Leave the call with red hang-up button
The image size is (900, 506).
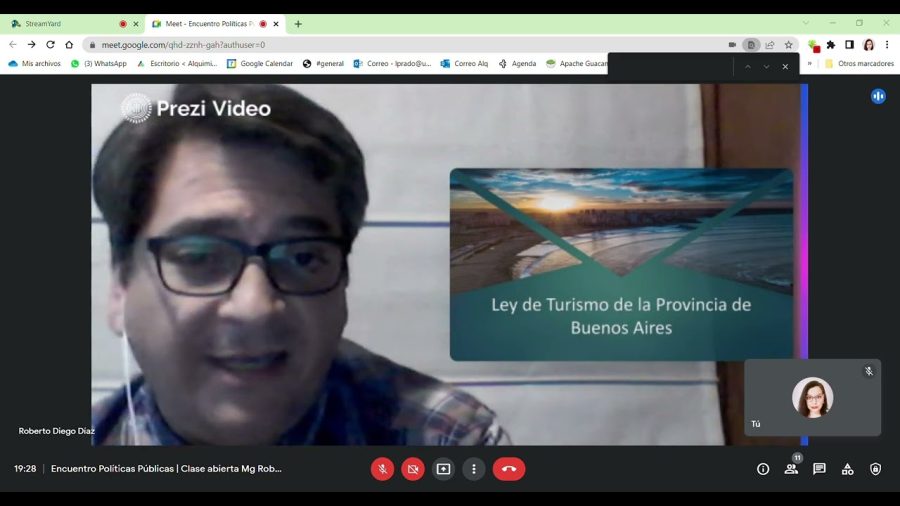pos(509,469)
